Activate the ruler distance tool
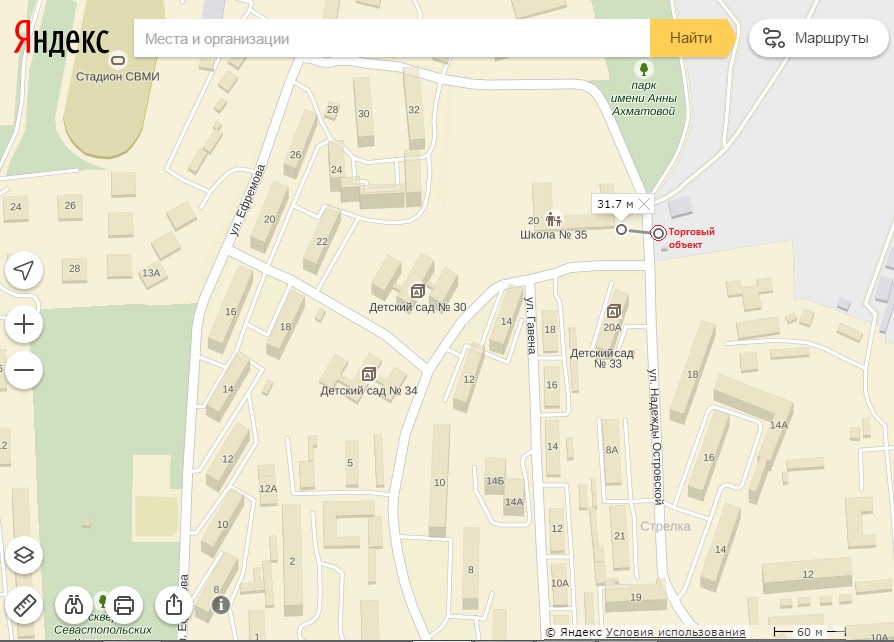This screenshot has width=894, height=642. 24,605
